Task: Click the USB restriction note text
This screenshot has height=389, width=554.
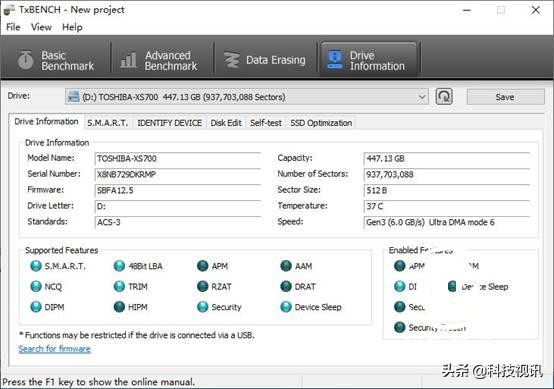Action: [x=136, y=335]
